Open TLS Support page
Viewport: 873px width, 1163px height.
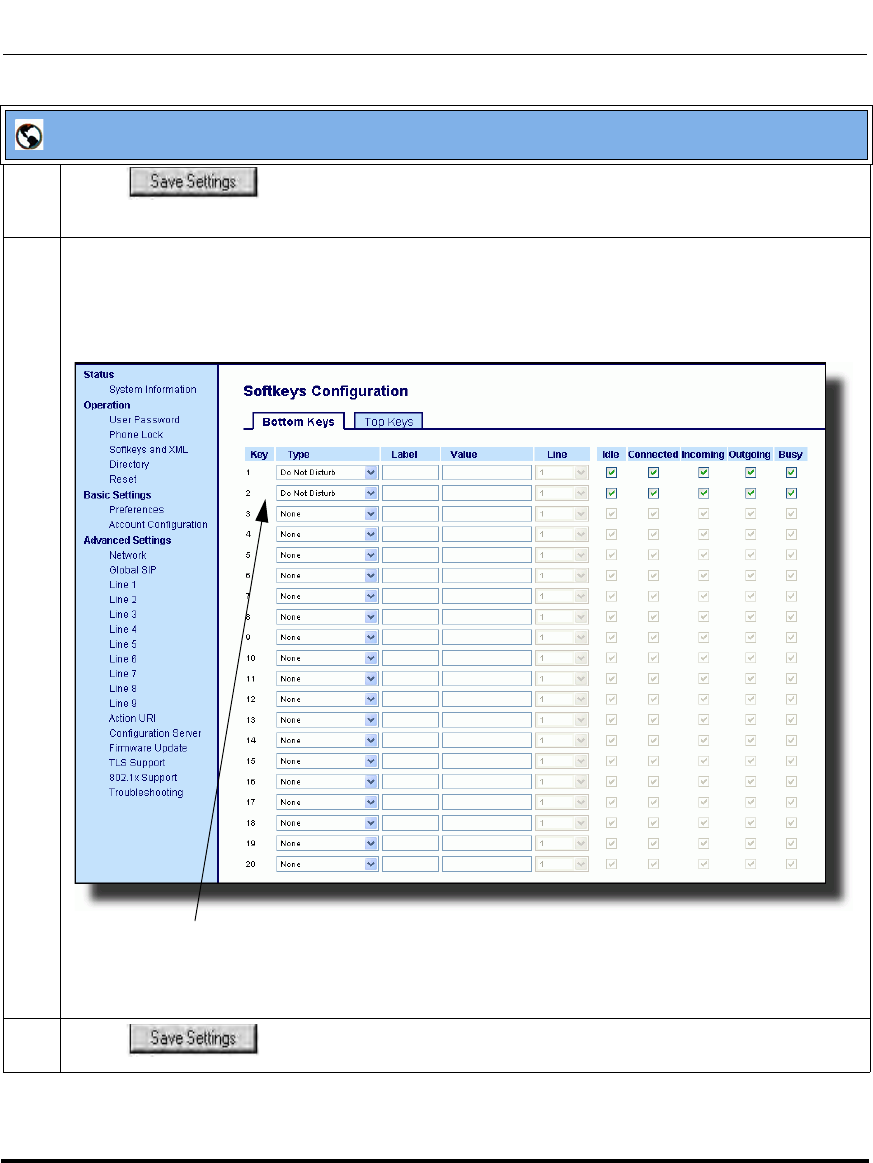click(x=137, y=762)
